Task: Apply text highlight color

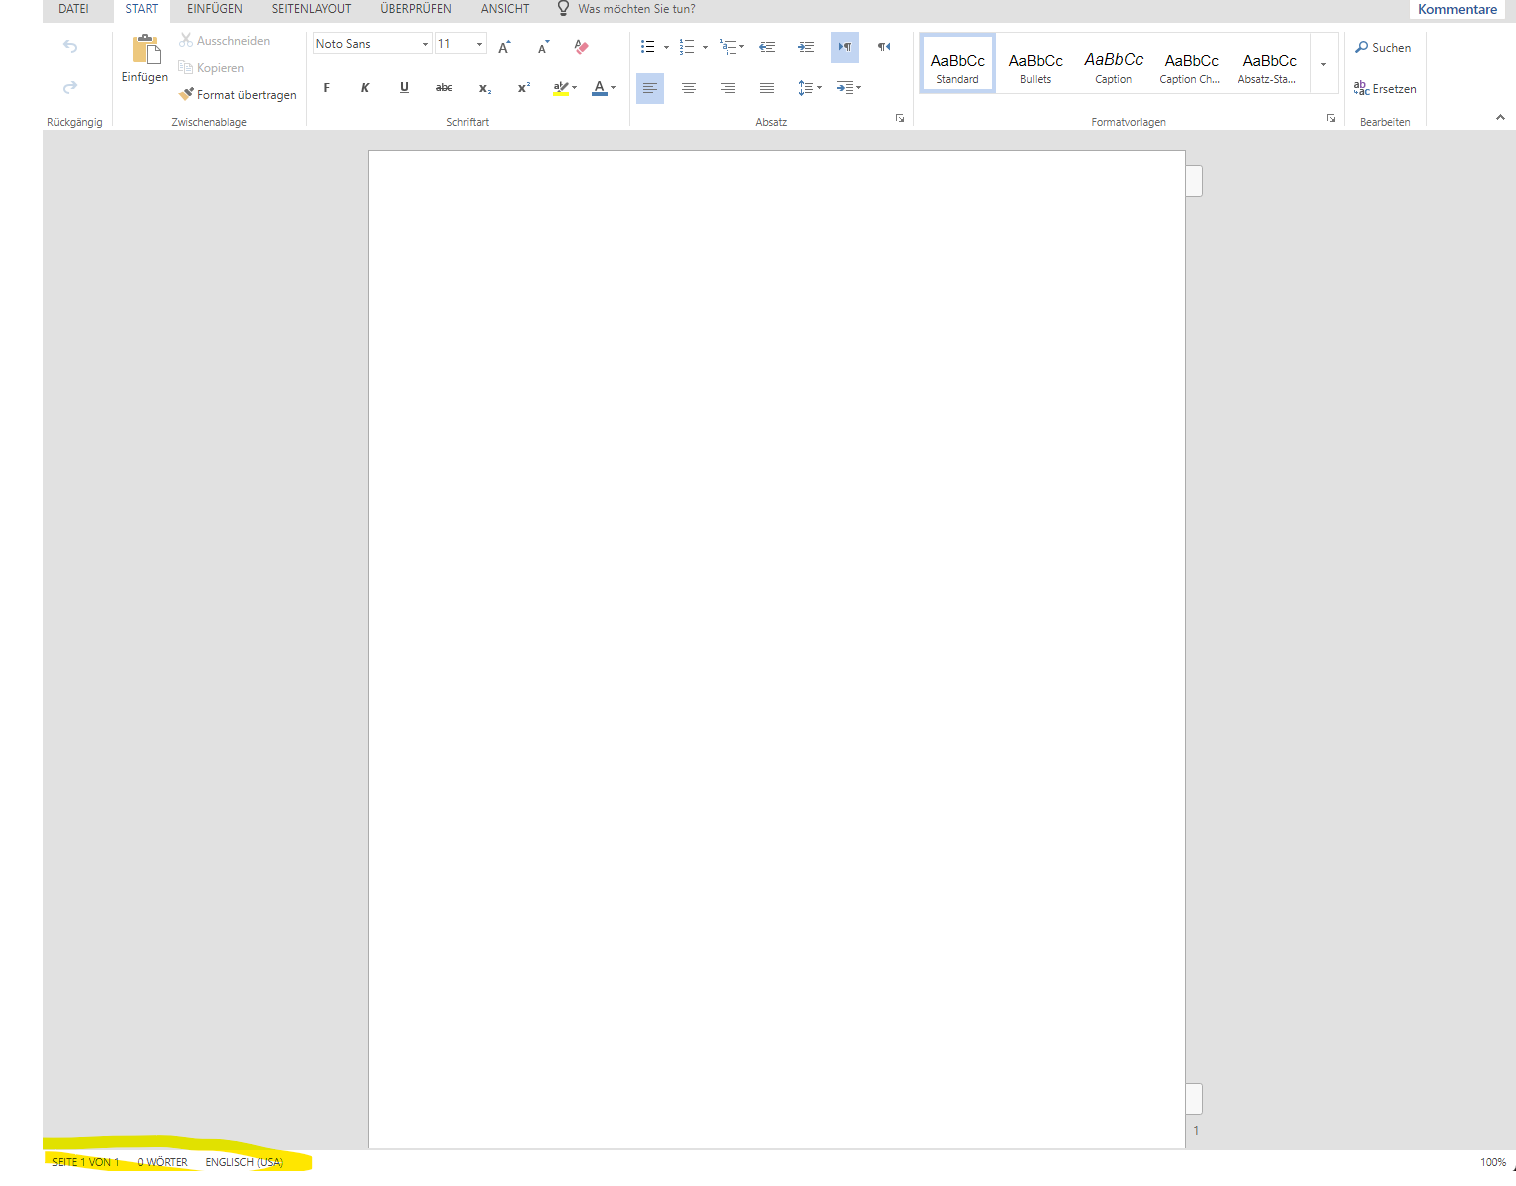Action: (x=561, y=88)
